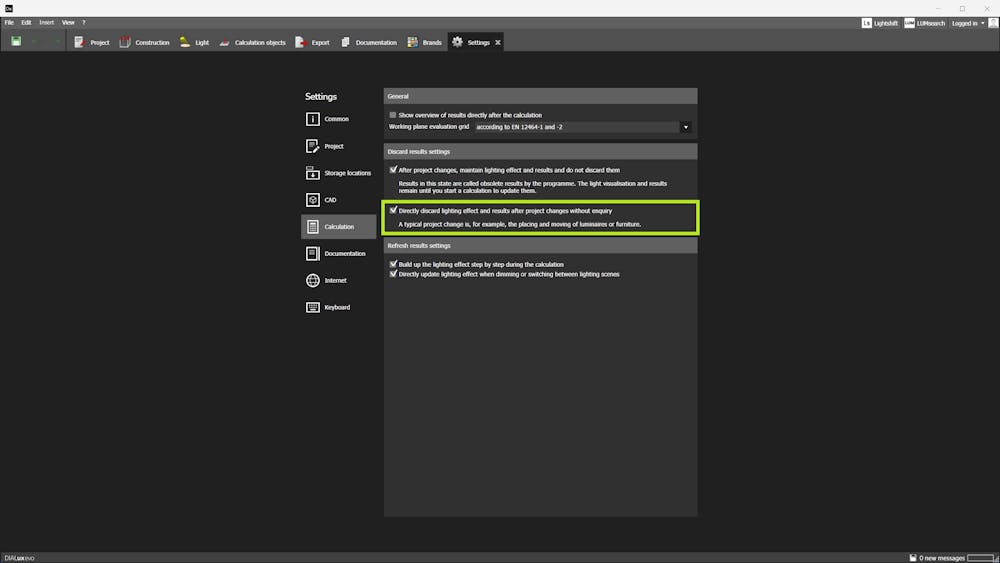Viewport: 1000px width, 563px height.
Task: Select the Project settings section in the sidebar
Action: coord(339,146)
